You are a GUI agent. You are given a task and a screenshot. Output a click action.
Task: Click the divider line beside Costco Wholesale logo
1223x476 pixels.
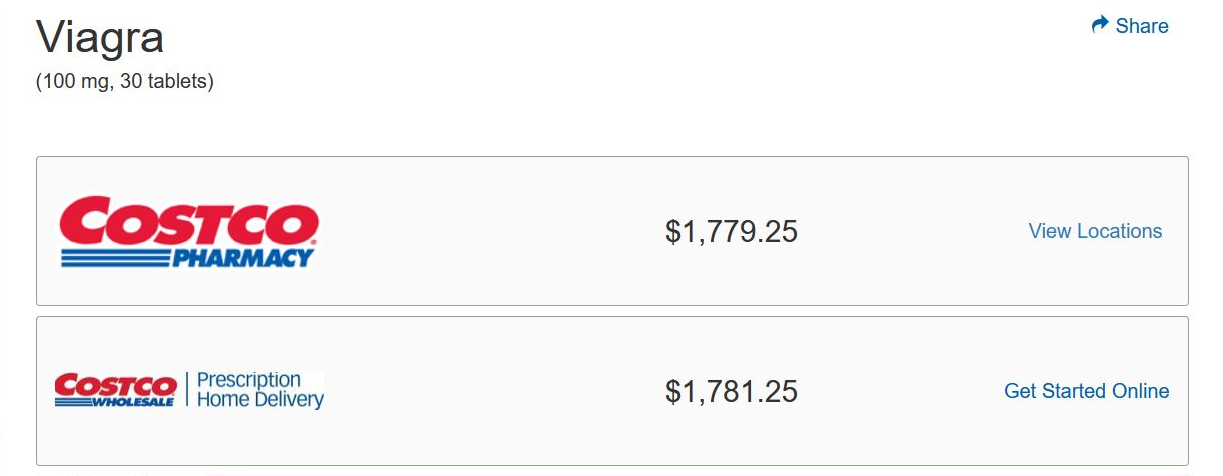[186, 390]
